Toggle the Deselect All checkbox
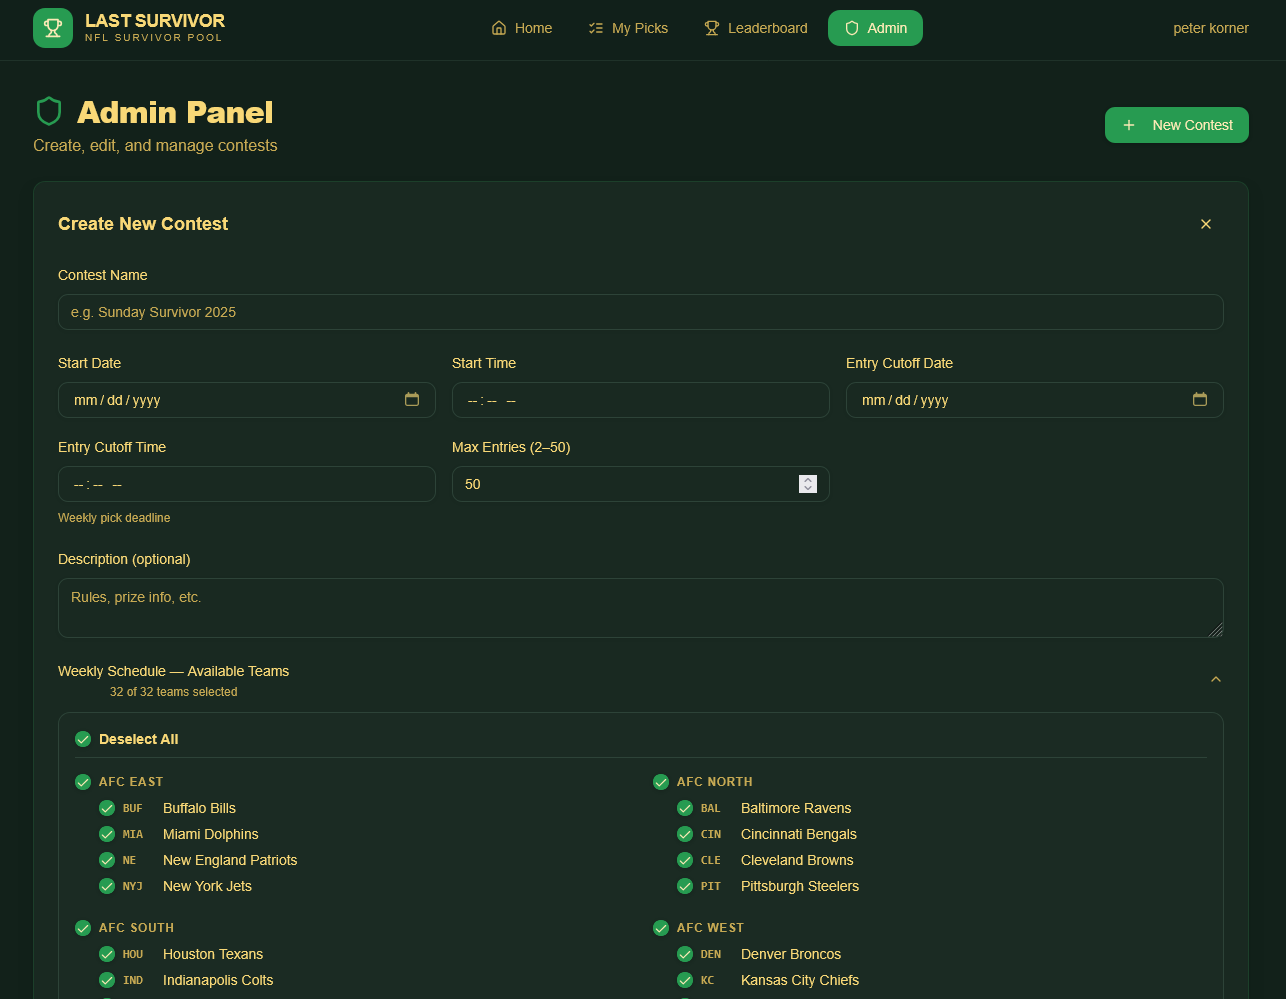This screenshot has height=999, width=1286. tap(83, 739)
